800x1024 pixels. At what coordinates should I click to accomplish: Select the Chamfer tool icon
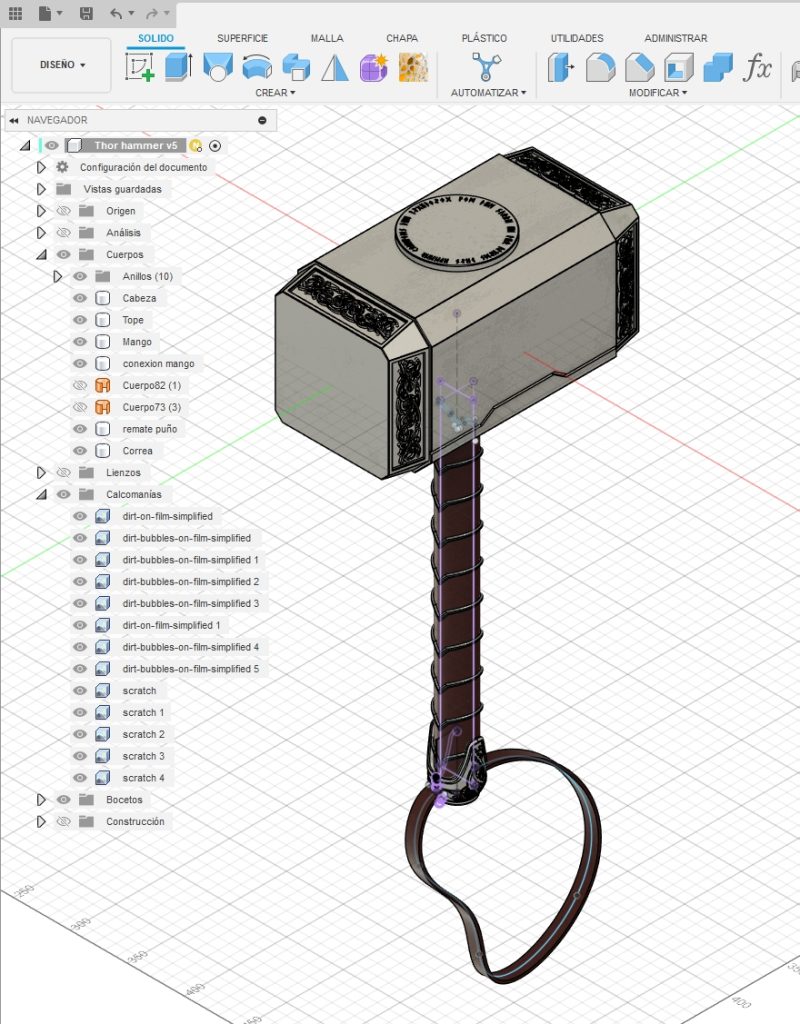[x=639, y=67]
